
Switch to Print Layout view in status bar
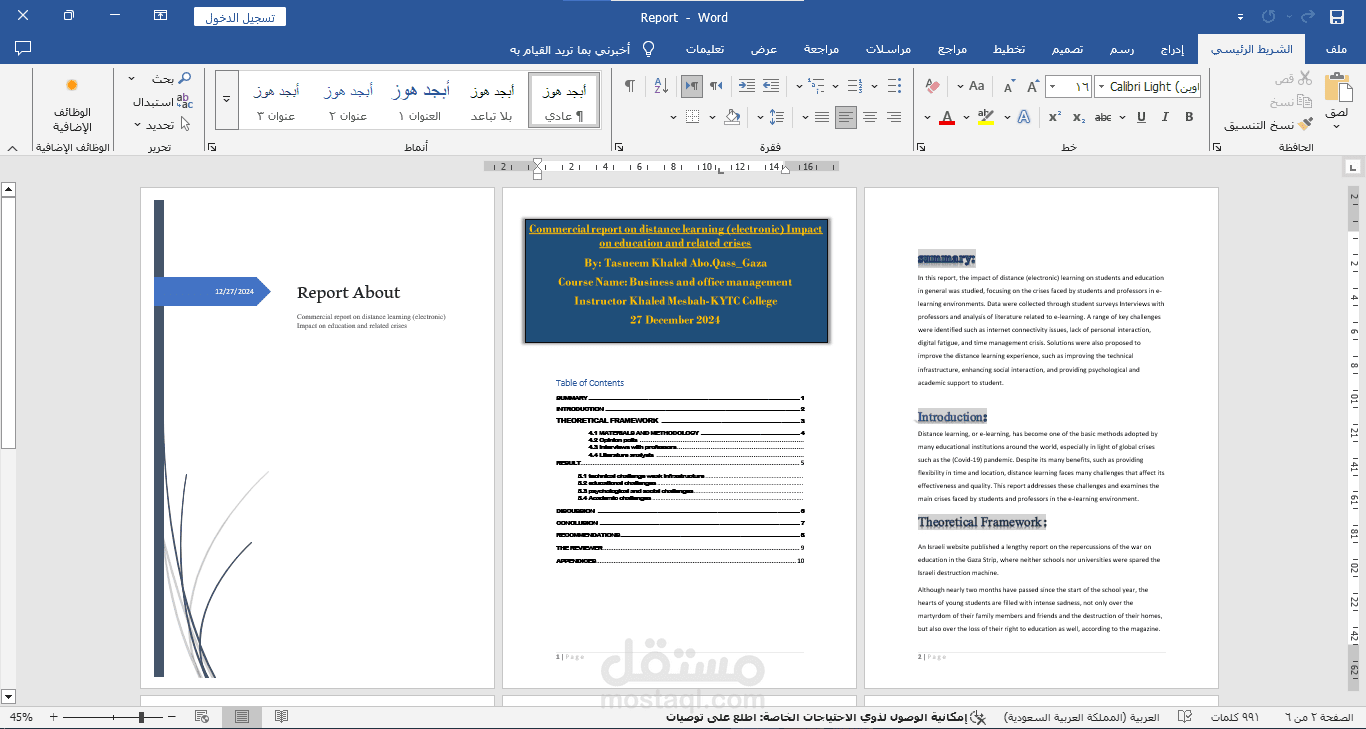(242, 717)
